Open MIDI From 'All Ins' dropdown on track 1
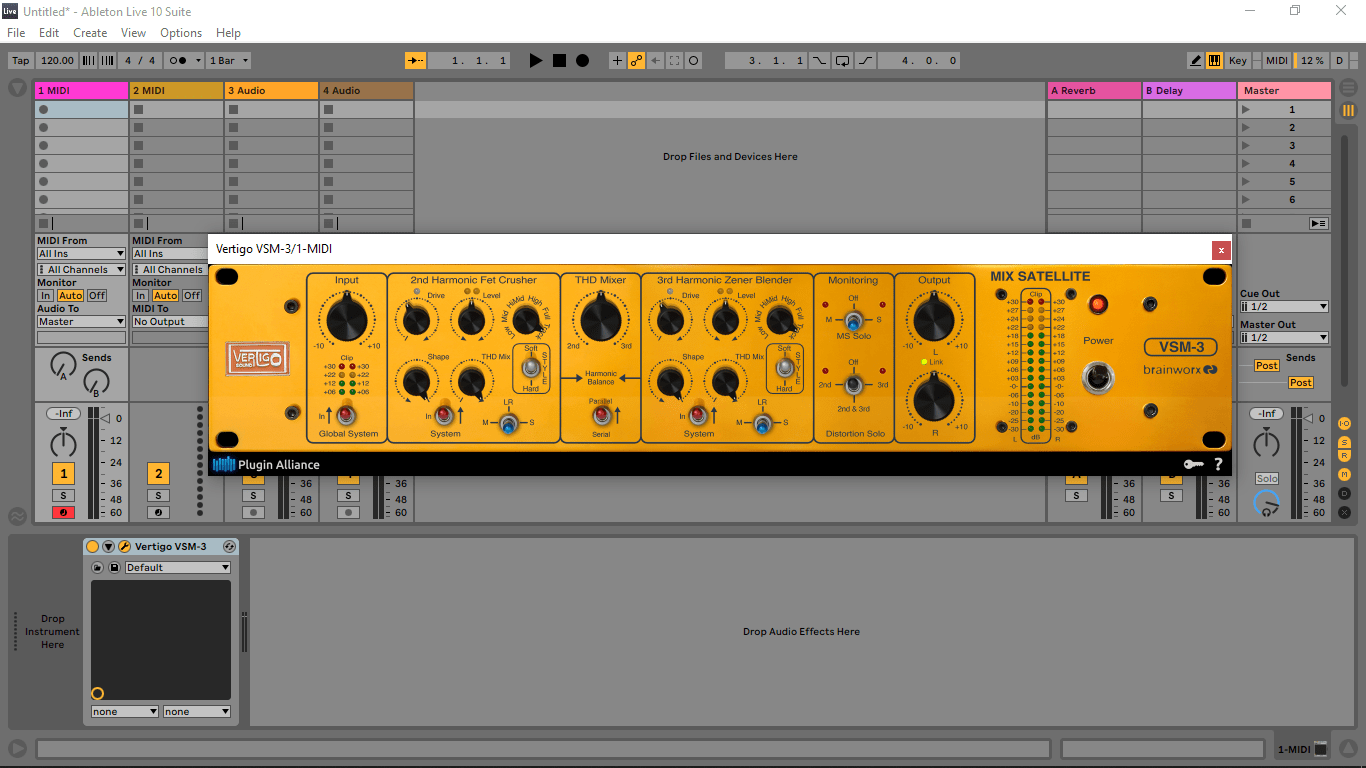This screenshot has height=768, width=1366. (x=81, y=254)
